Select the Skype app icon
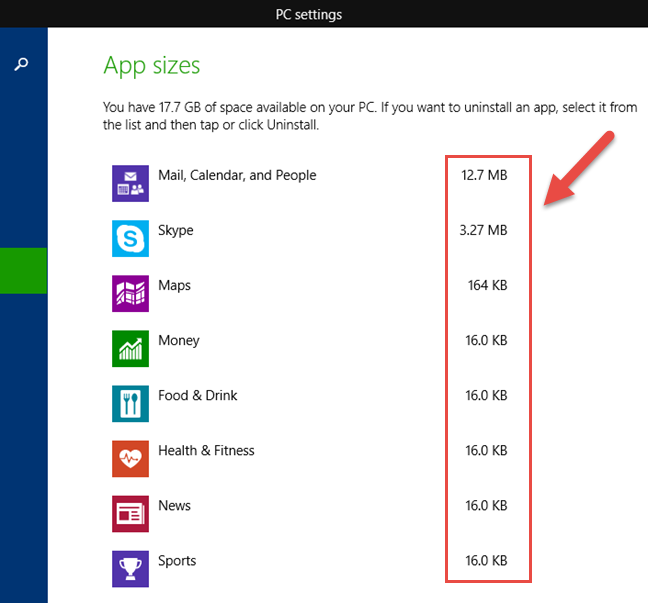 [x=130, y=238]
